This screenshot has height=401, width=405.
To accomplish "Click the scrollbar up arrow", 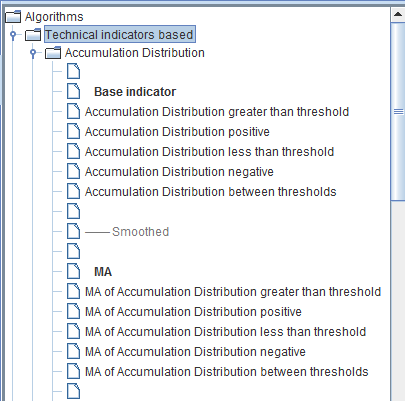I will click(398, 14).
